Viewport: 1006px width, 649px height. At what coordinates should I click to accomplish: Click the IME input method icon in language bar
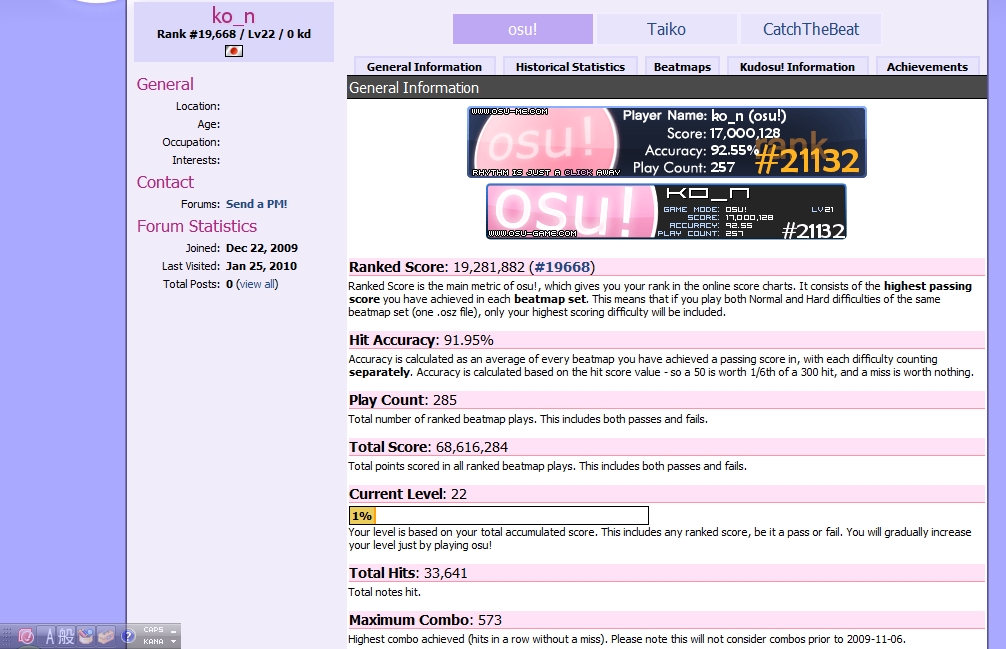[26, 636]
